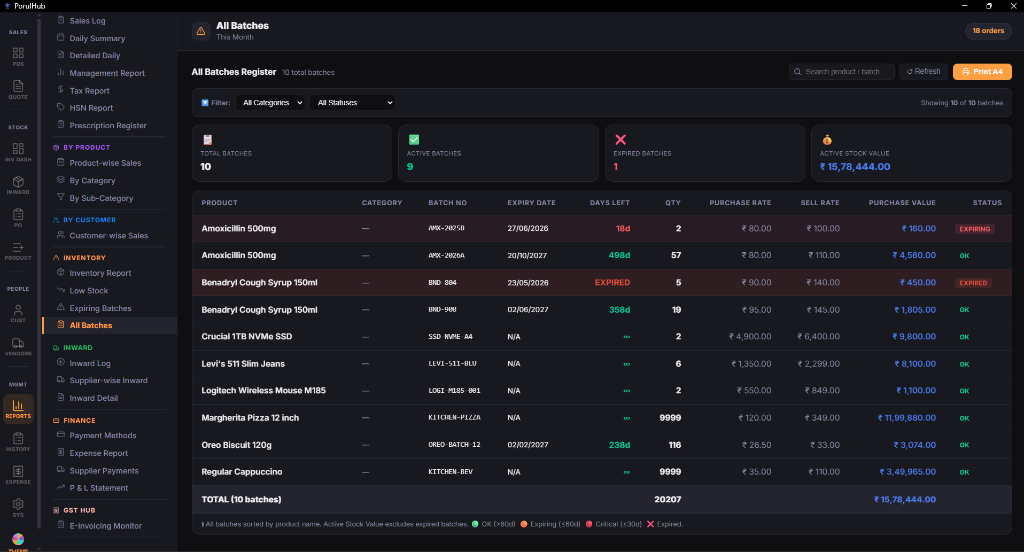Open Inward Log report

click(x=90, y=363)
